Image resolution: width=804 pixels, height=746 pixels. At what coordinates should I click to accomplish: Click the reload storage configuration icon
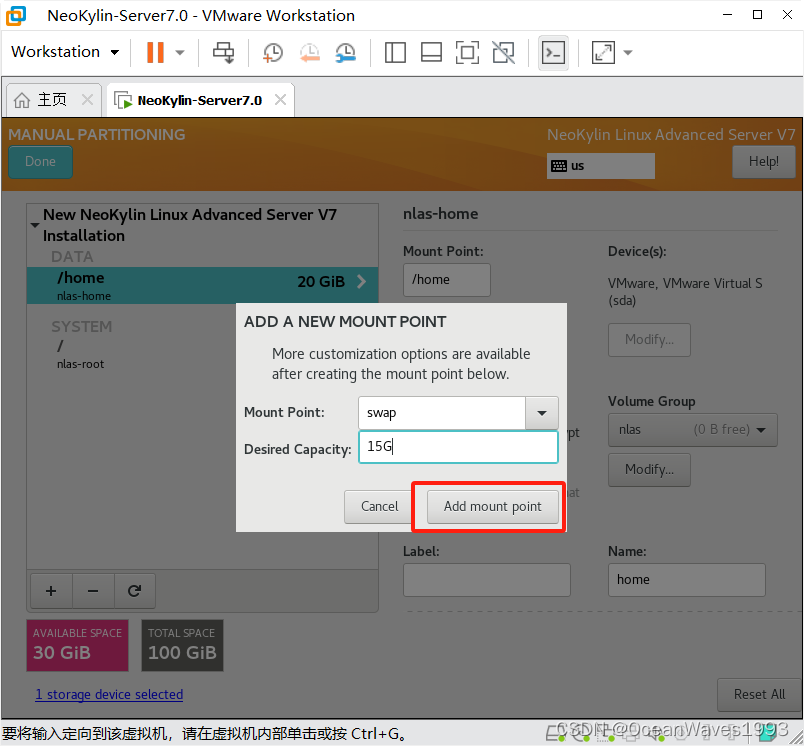(134, 591)
